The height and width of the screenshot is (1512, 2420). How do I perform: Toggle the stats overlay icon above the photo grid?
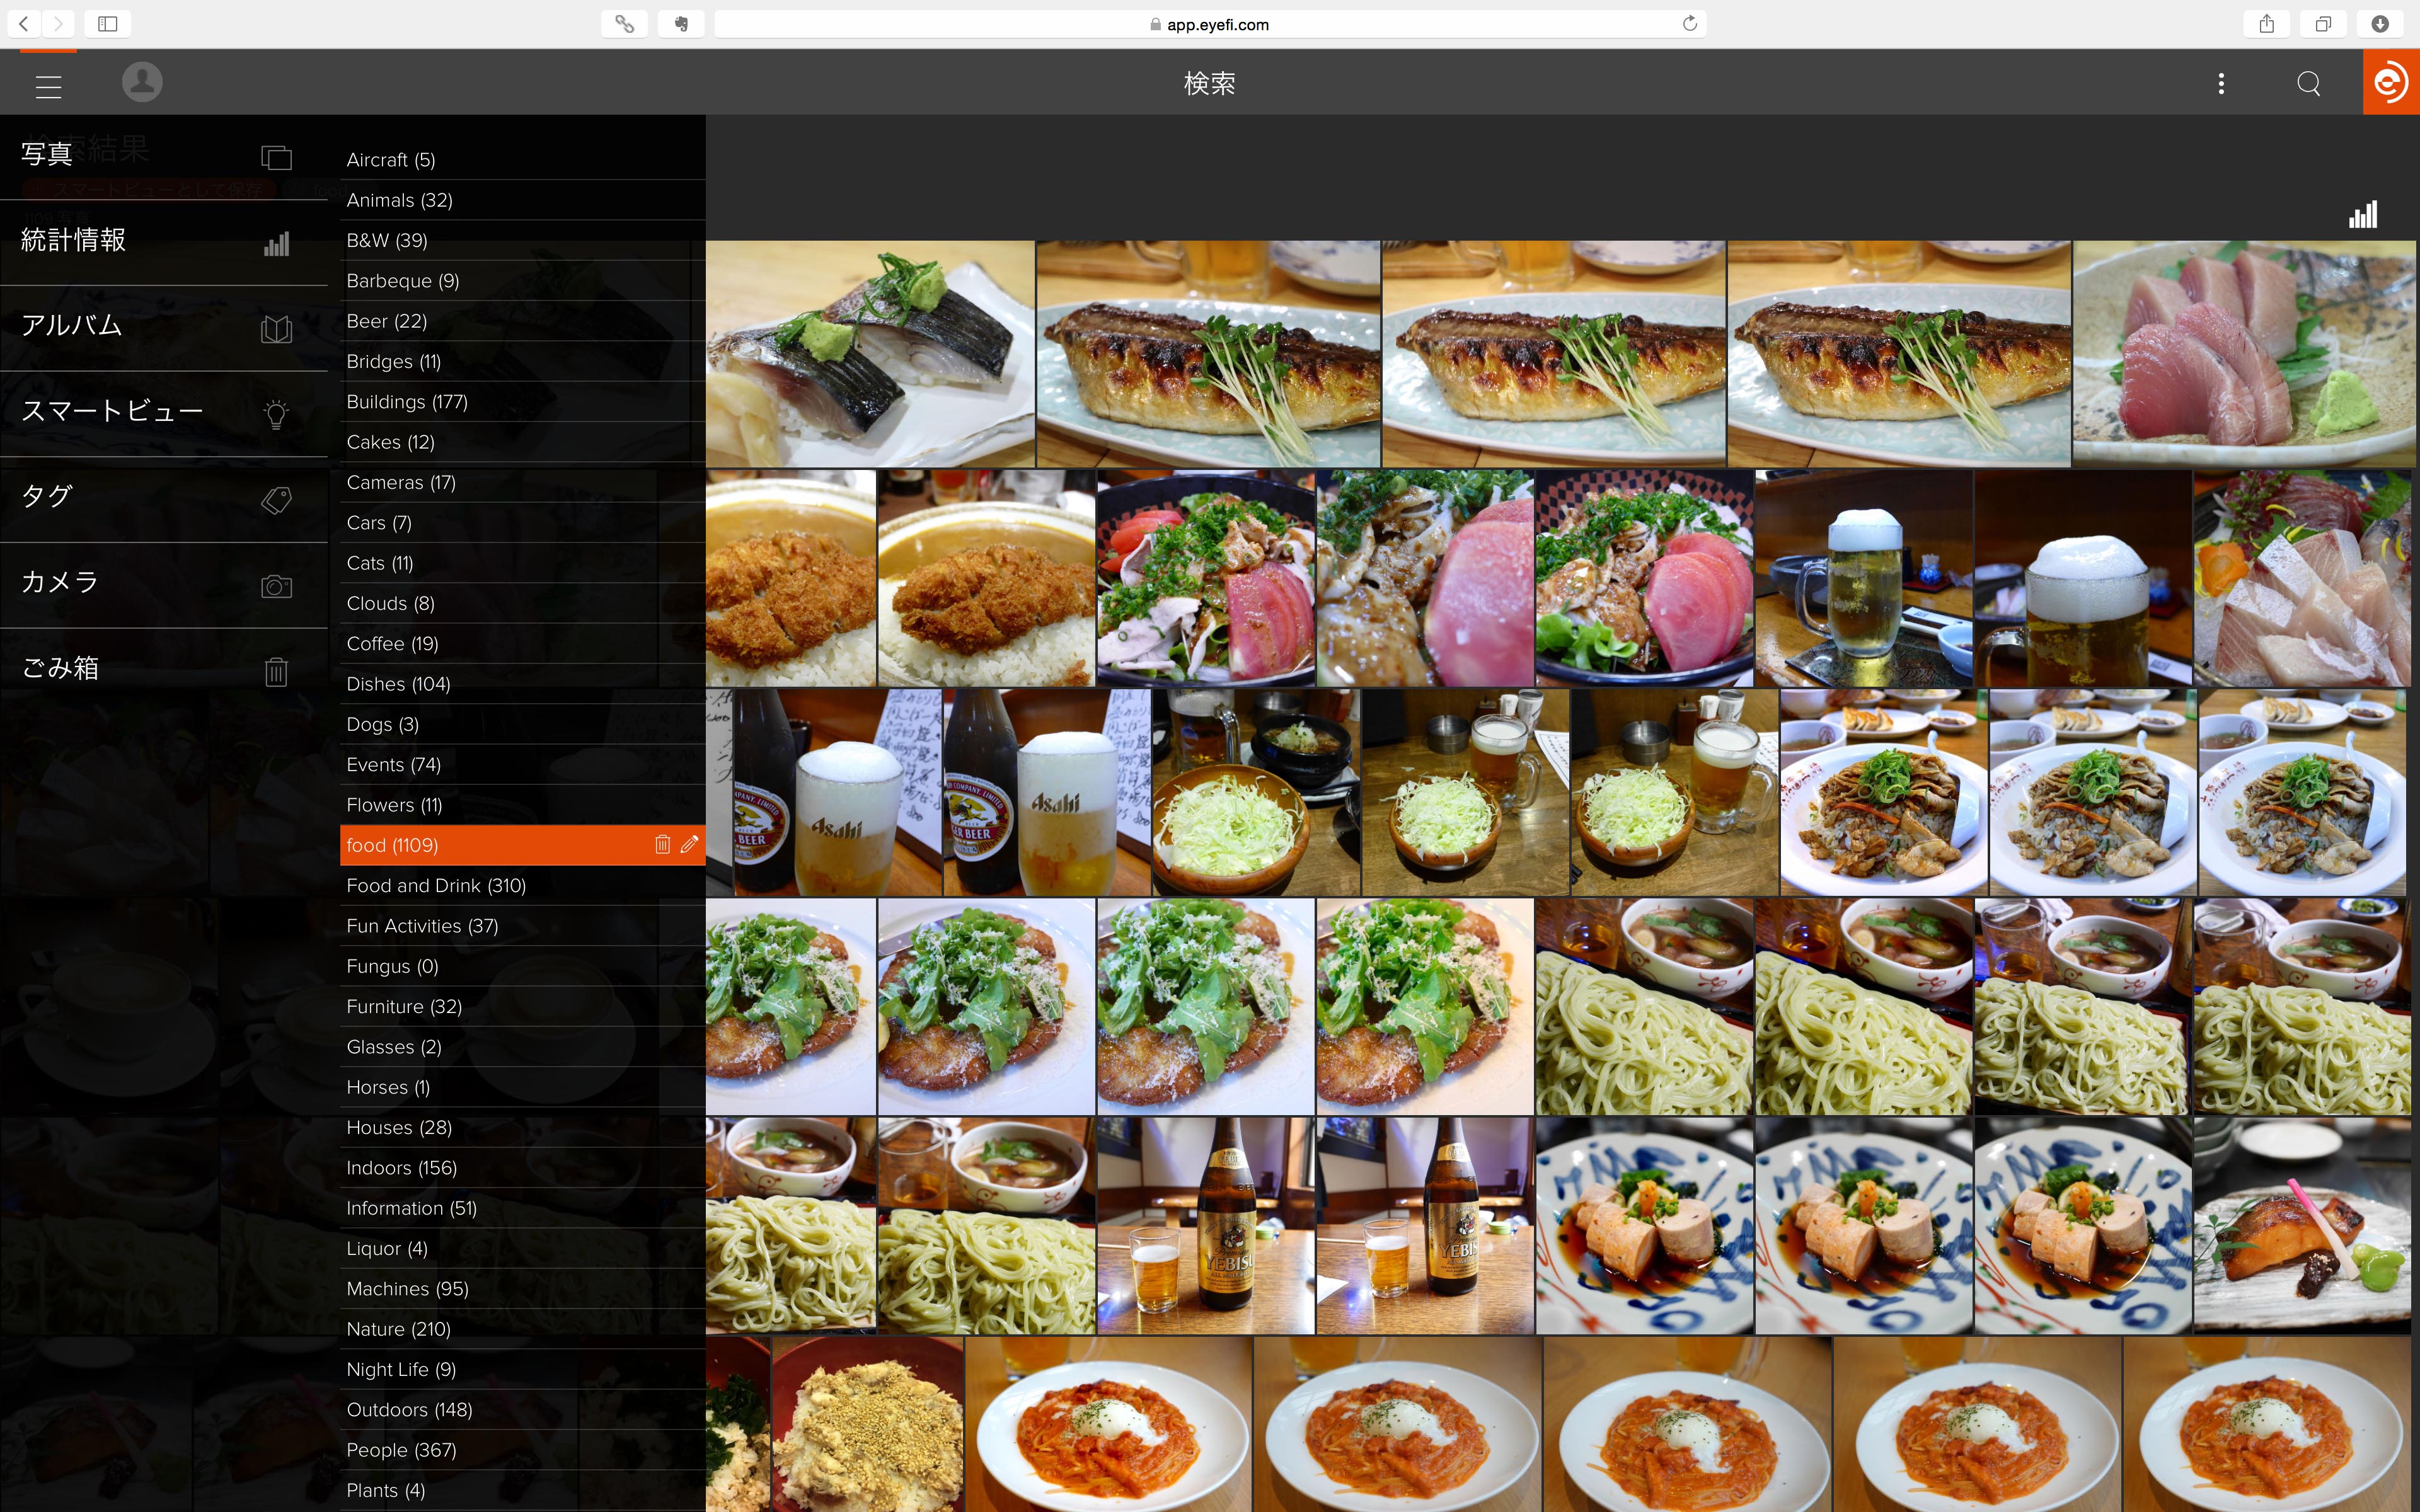pyautogui.click(x=2363, y=213)
